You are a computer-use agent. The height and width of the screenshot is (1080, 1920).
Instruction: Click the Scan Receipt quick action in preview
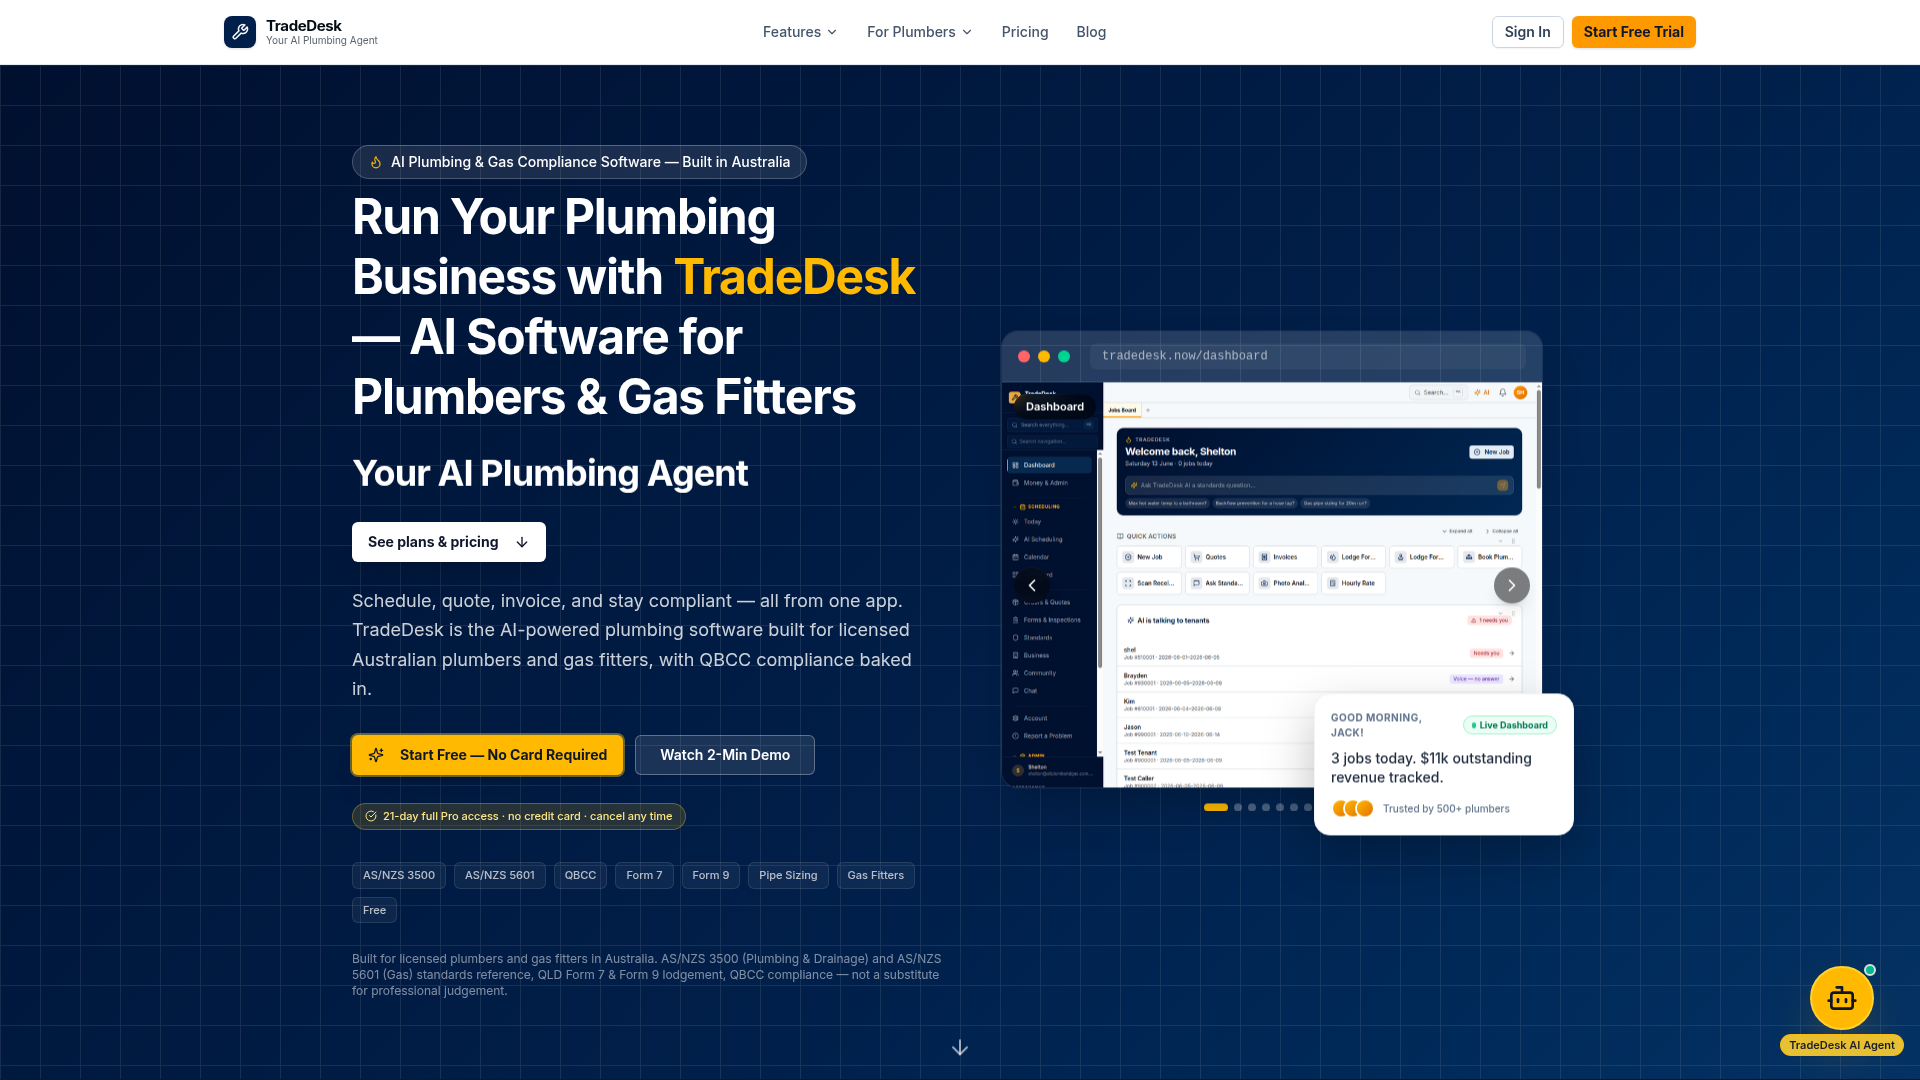coord(1149,583)
